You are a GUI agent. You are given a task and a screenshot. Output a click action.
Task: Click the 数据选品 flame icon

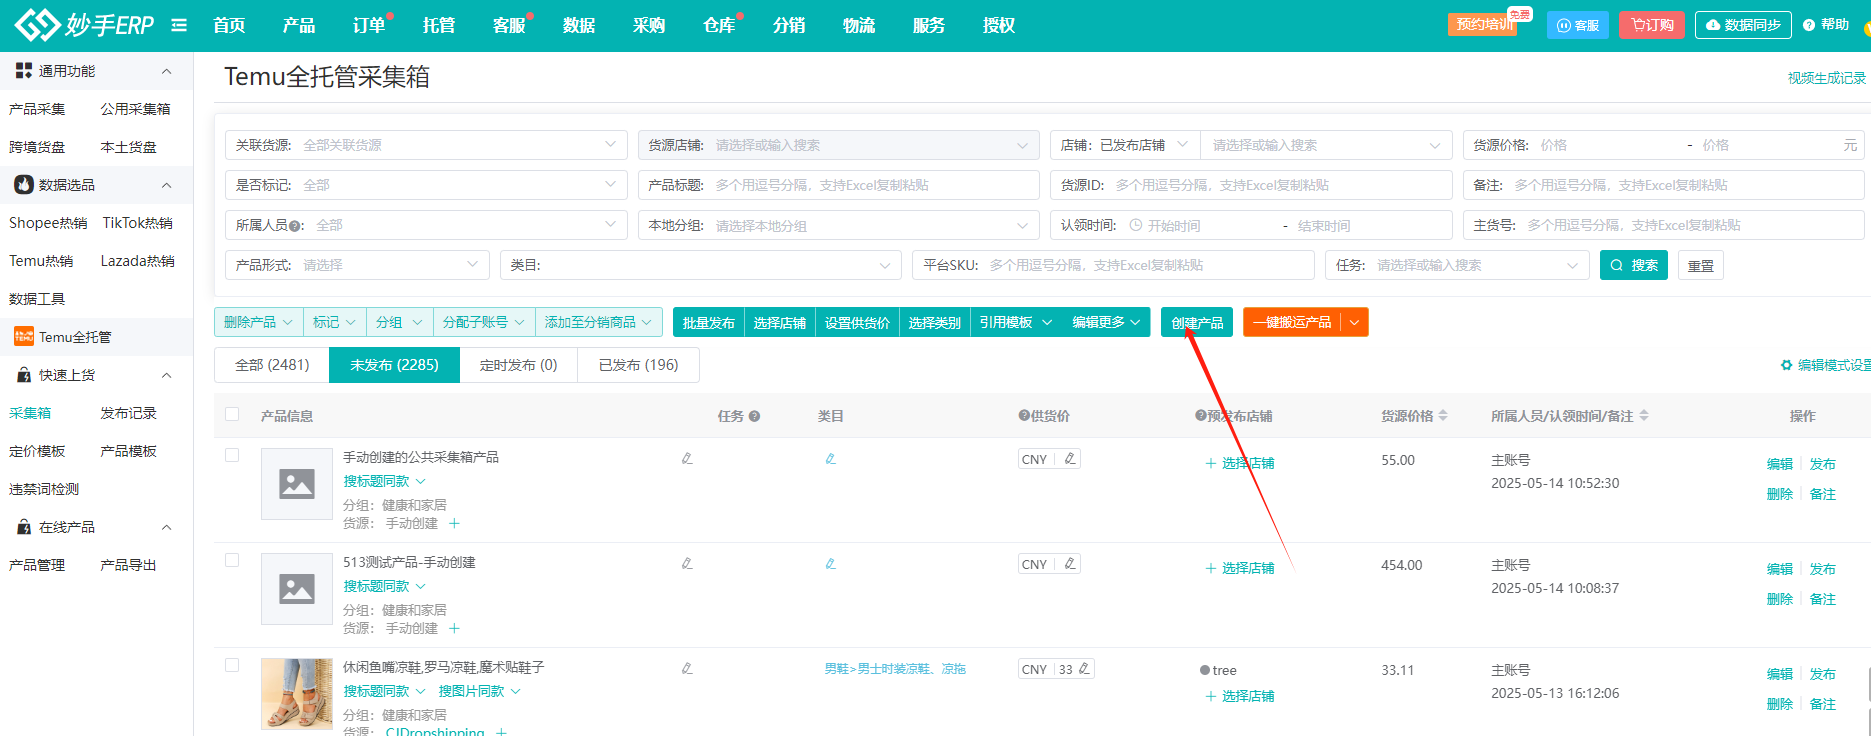[x=24, y=185]
